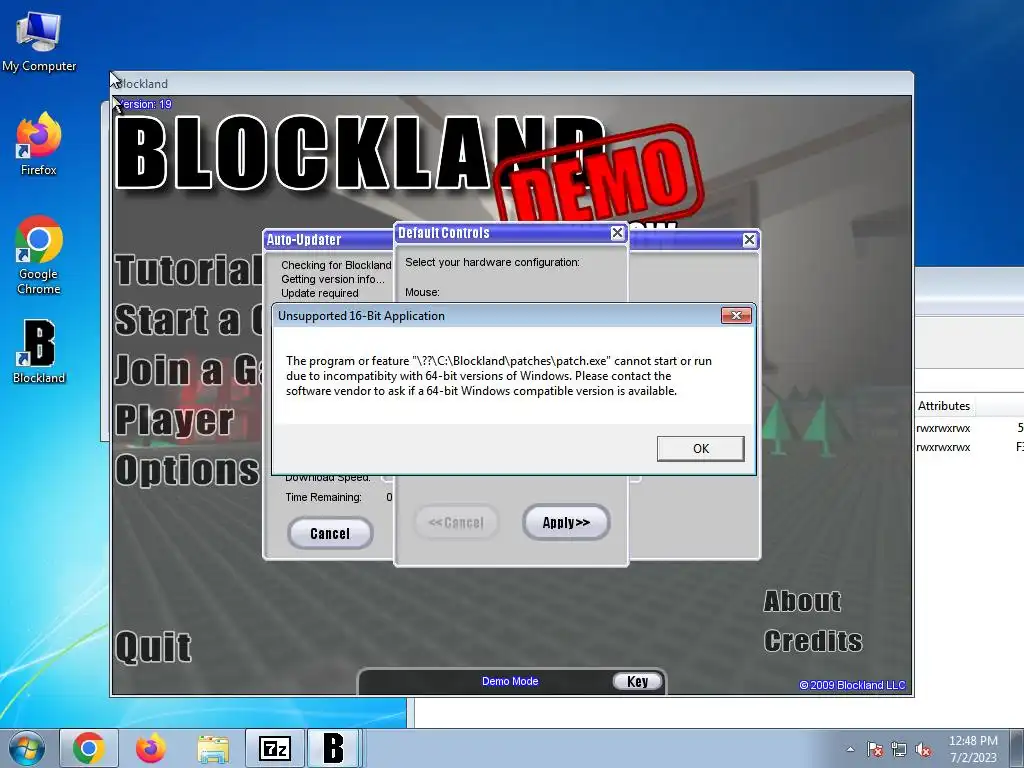Cancel the Auto-Updater
This screenshot has height=768, width=1024.
point(330,534)
